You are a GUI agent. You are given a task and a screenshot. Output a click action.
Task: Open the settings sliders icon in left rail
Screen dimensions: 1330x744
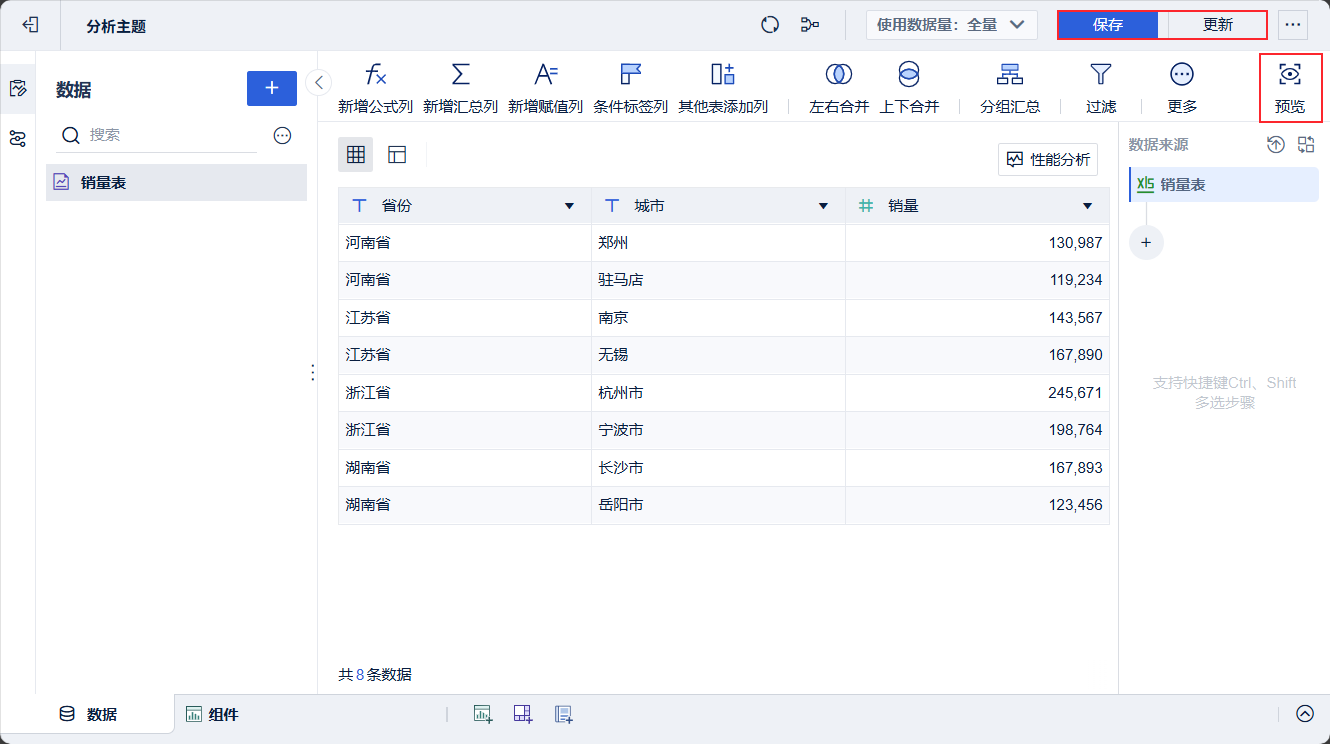17,139
